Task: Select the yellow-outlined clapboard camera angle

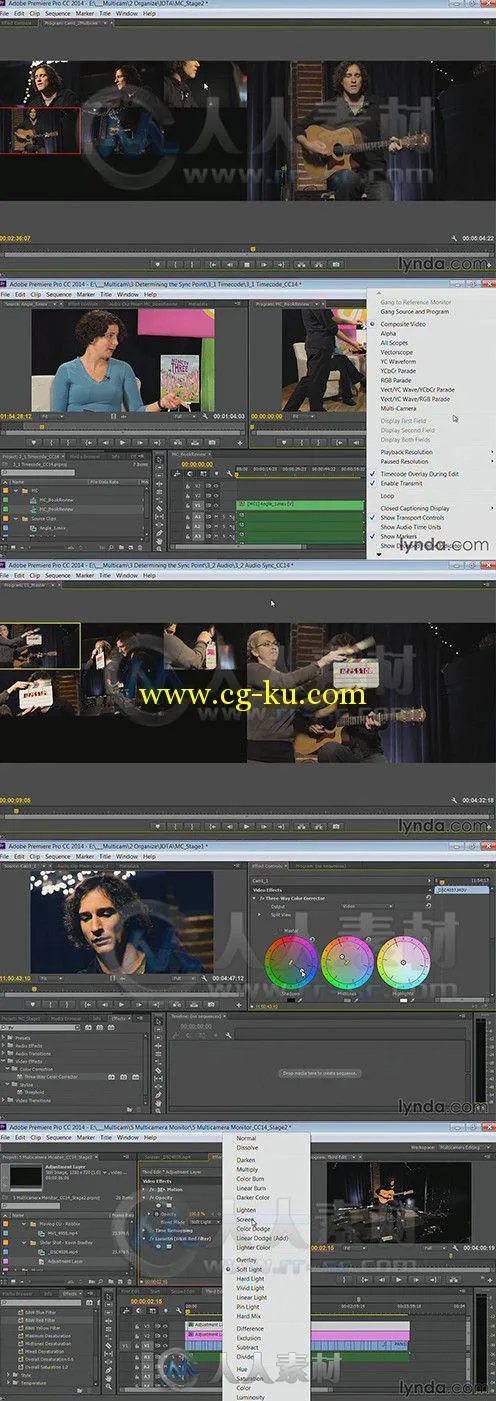Action: tap(40, 646)
